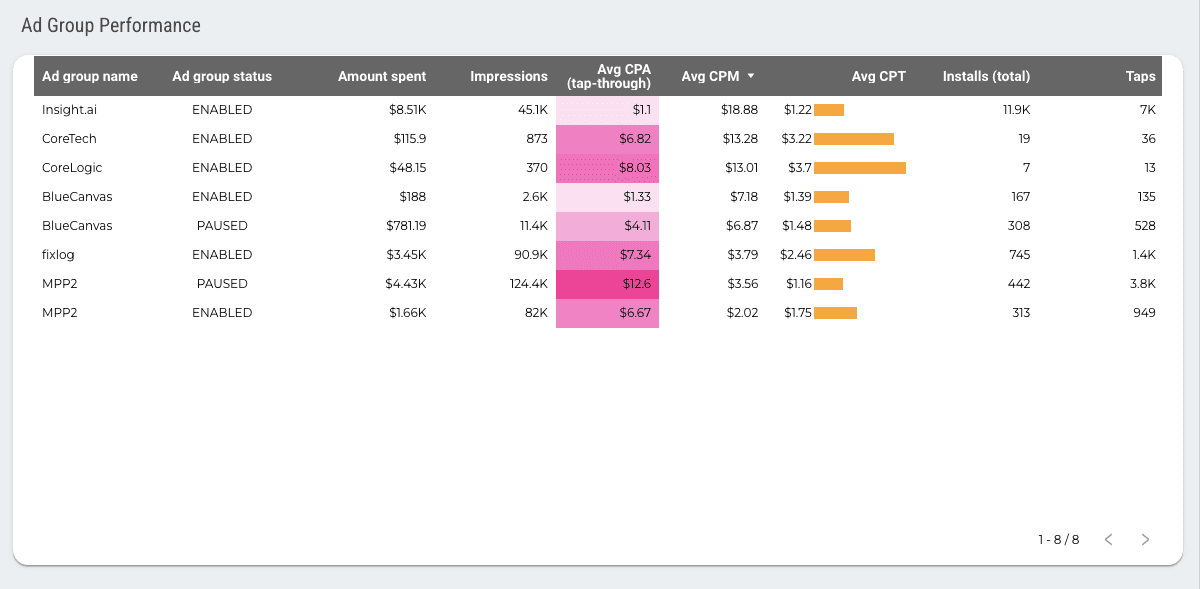
Task: Click the $781.19 amount spent value
Action: pyautogui.click(x=406, y=225)
